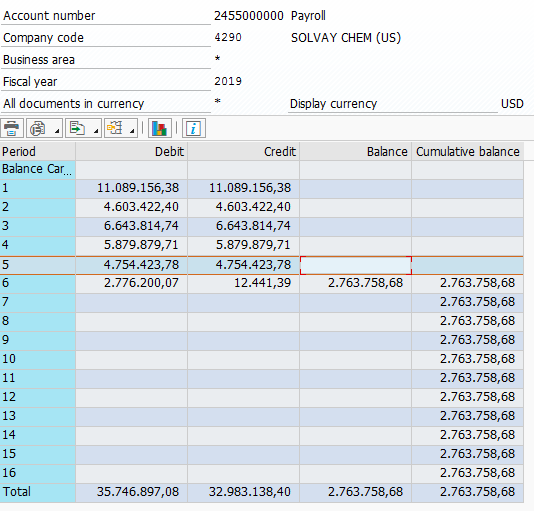Select period 6 credit value 12.441,39

tap(263, 283)
